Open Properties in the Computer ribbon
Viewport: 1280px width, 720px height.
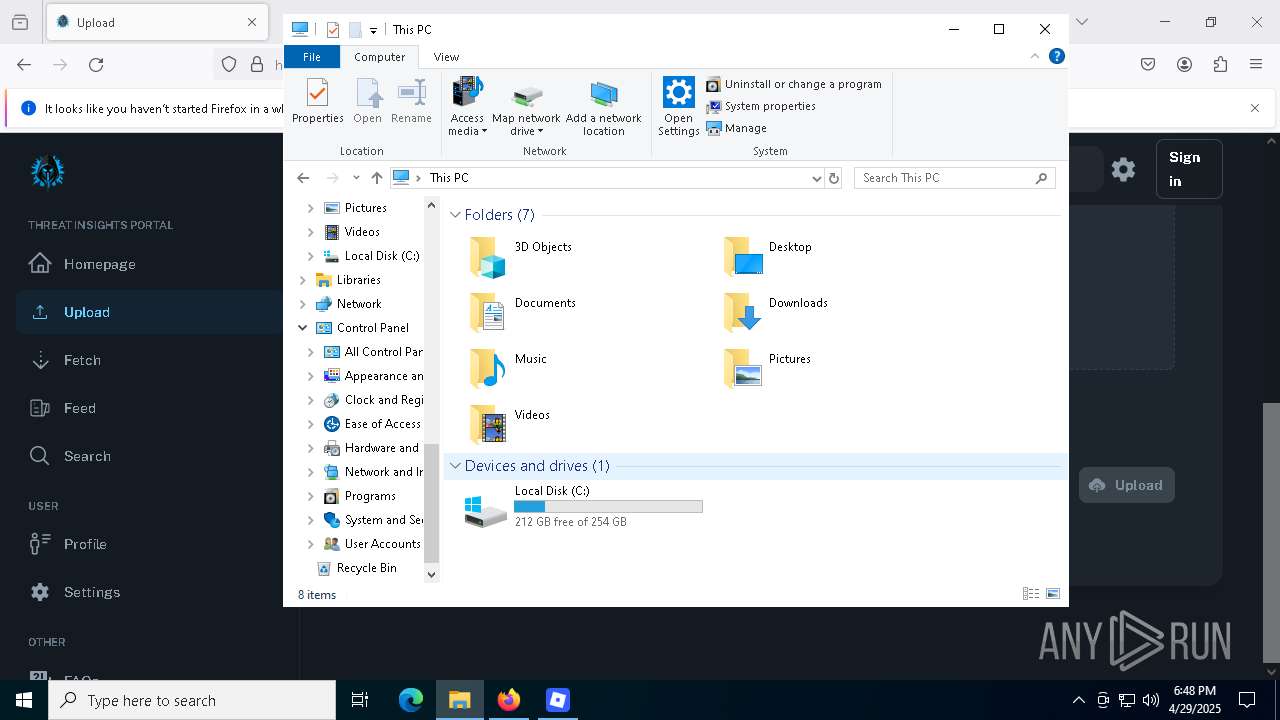(317, 102)
